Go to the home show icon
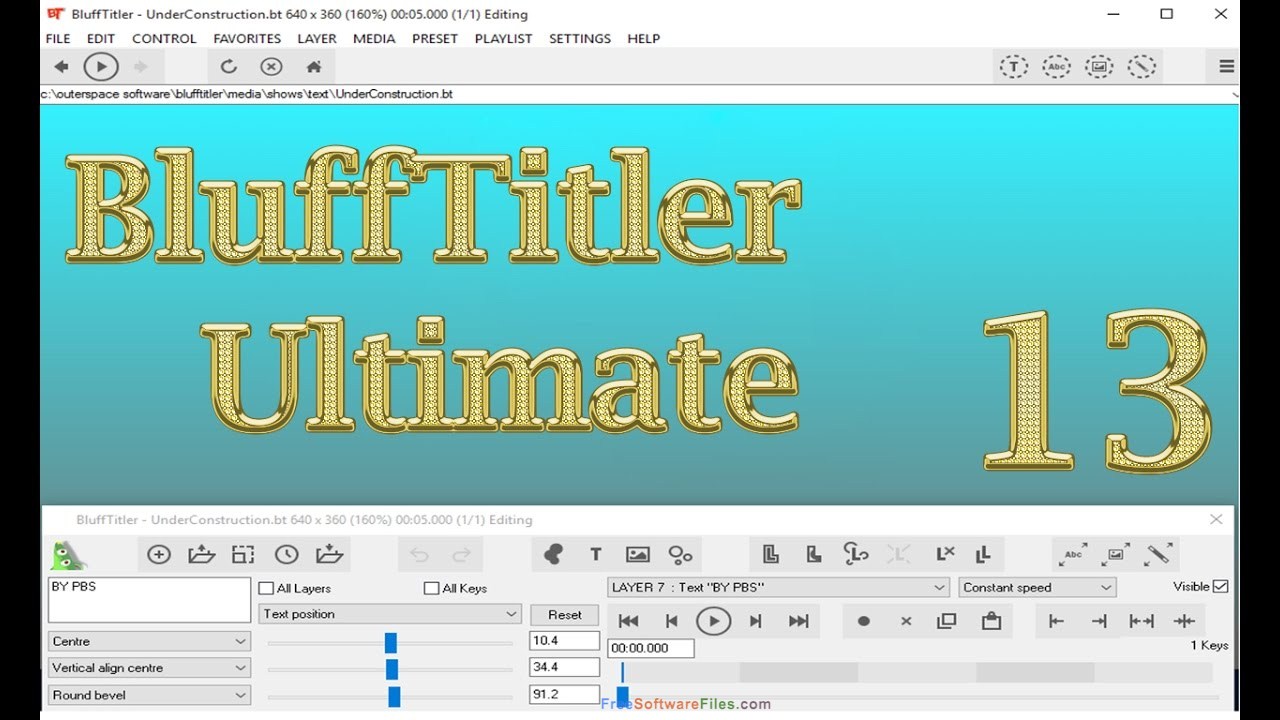 click(x=314, y=67)
